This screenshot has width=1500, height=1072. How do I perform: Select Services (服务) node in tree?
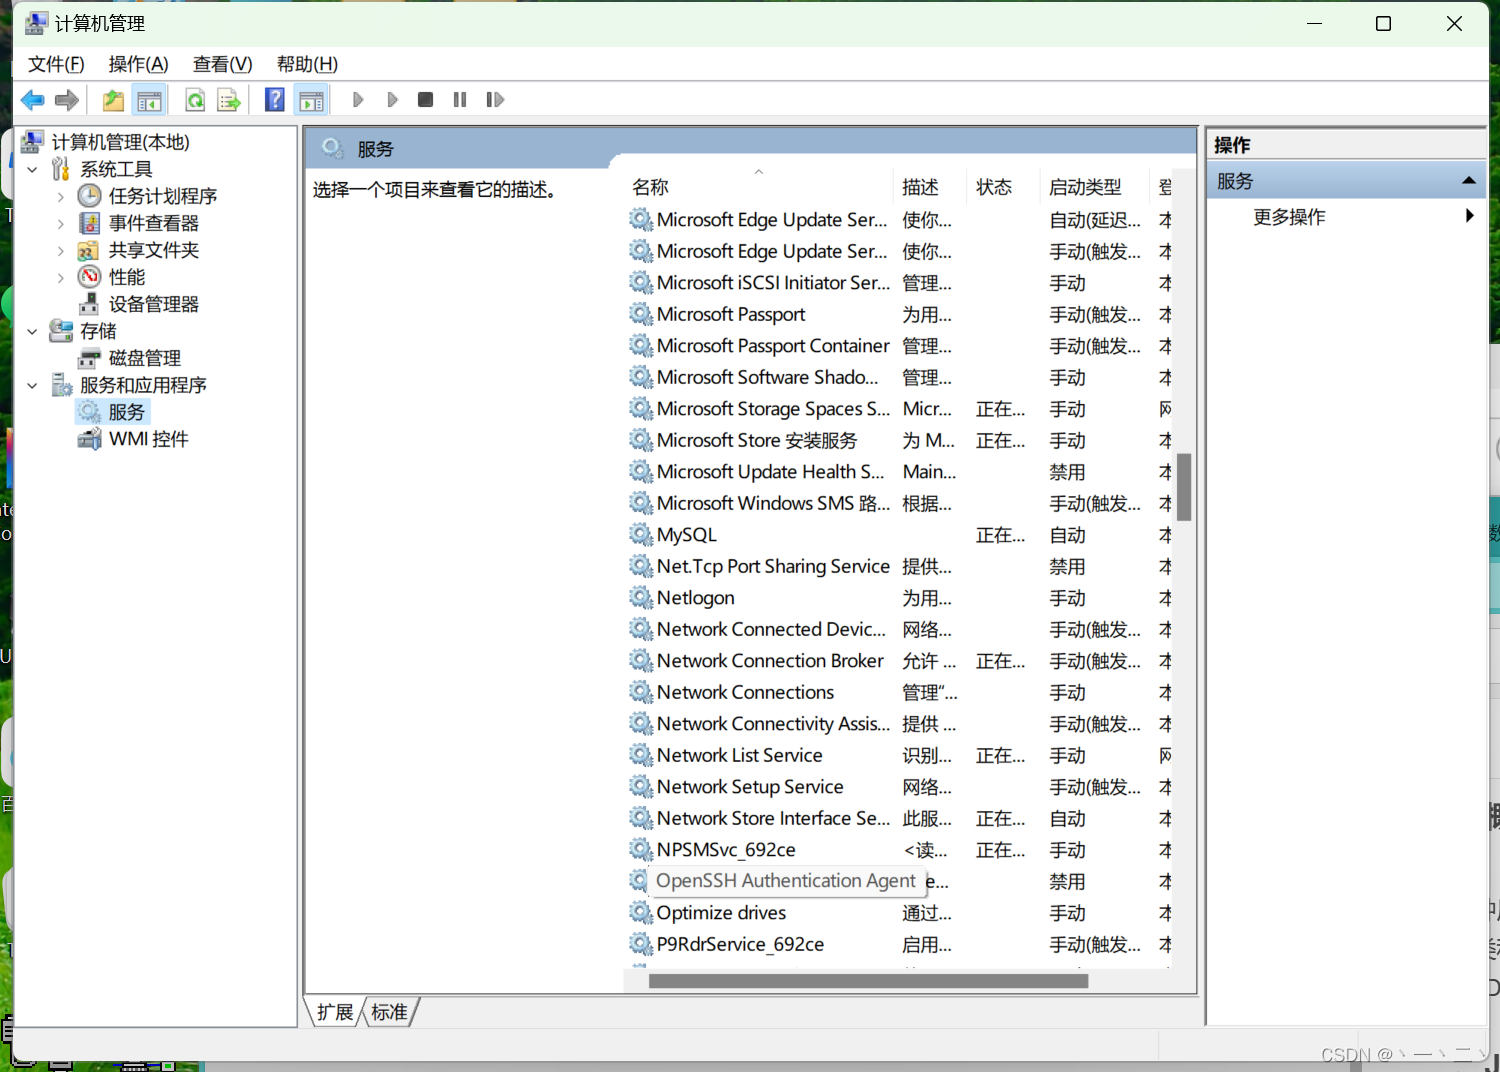click(126, 412)
